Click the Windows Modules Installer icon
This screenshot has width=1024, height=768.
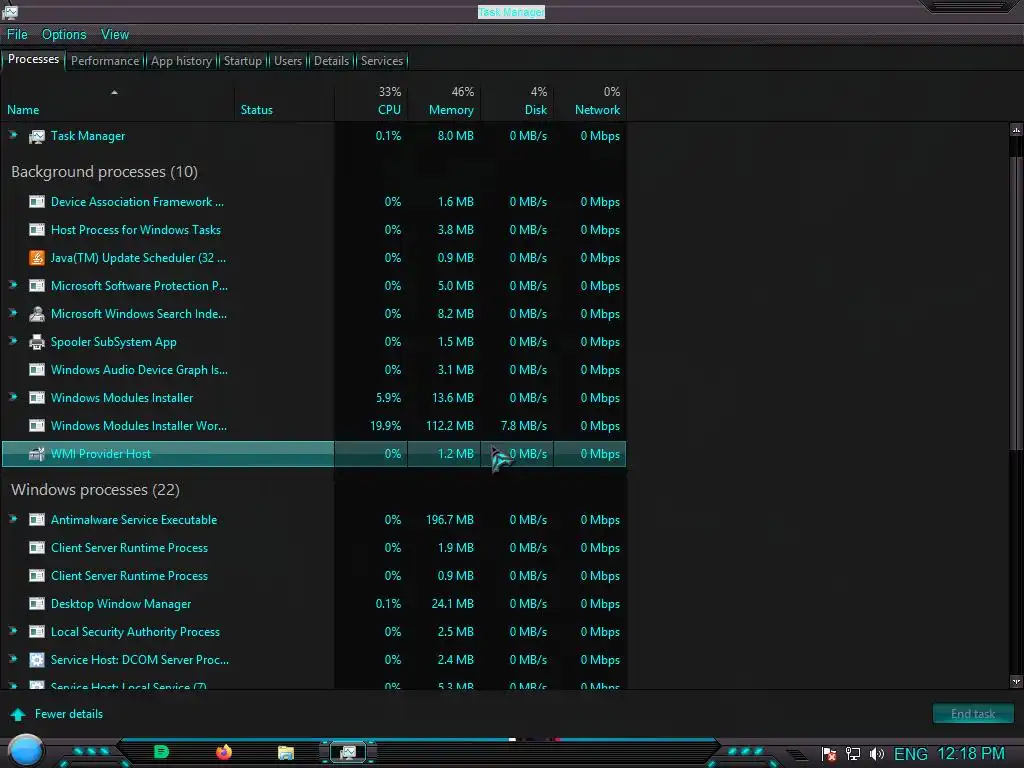(x=37, y=398)
